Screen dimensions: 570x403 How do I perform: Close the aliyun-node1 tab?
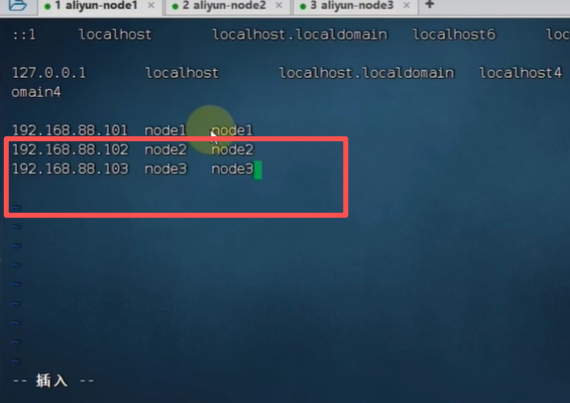tap(151, 6)
